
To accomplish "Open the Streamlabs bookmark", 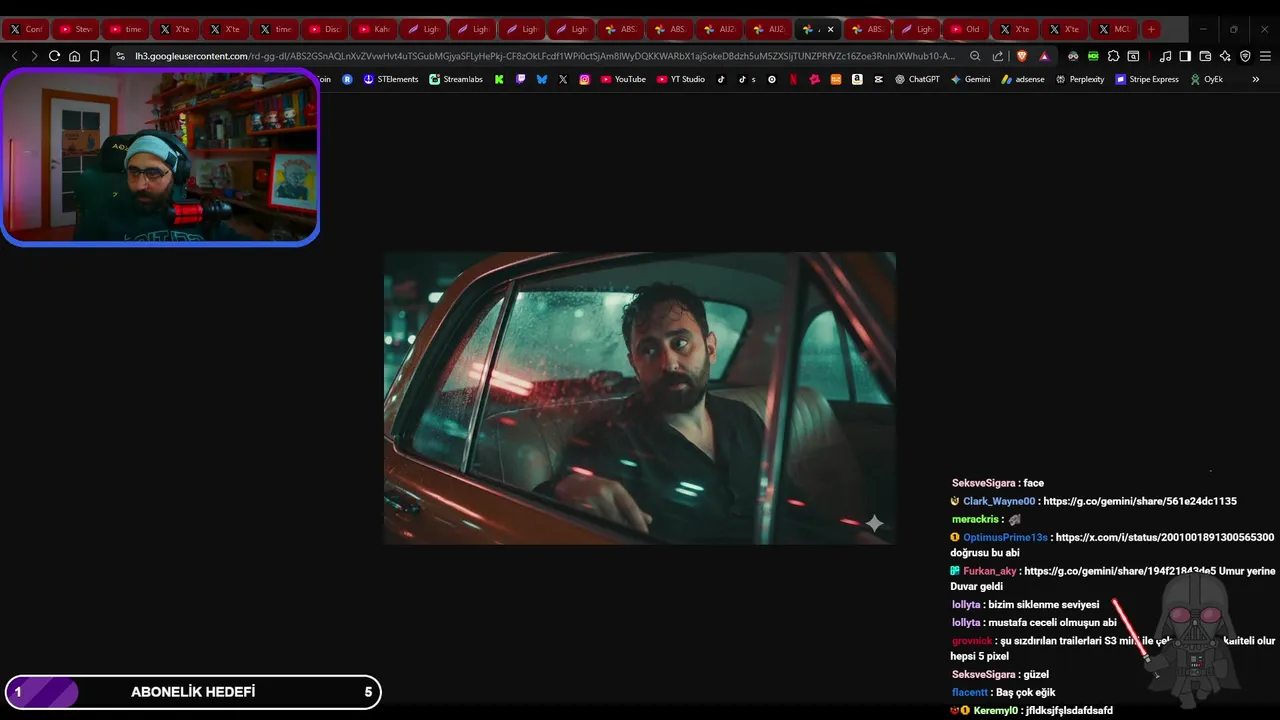I will 456,79.
